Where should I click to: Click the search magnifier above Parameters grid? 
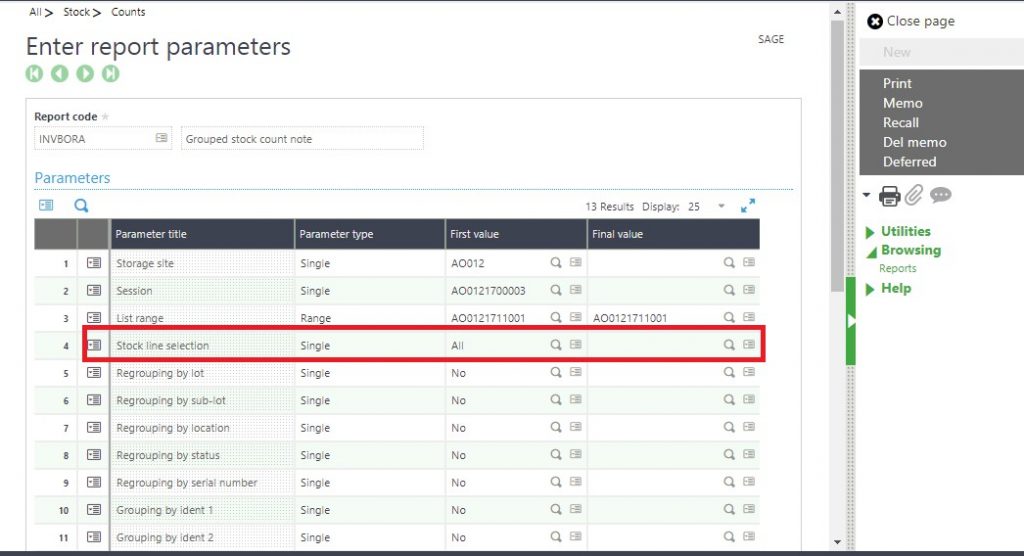(x=81, y=205)
